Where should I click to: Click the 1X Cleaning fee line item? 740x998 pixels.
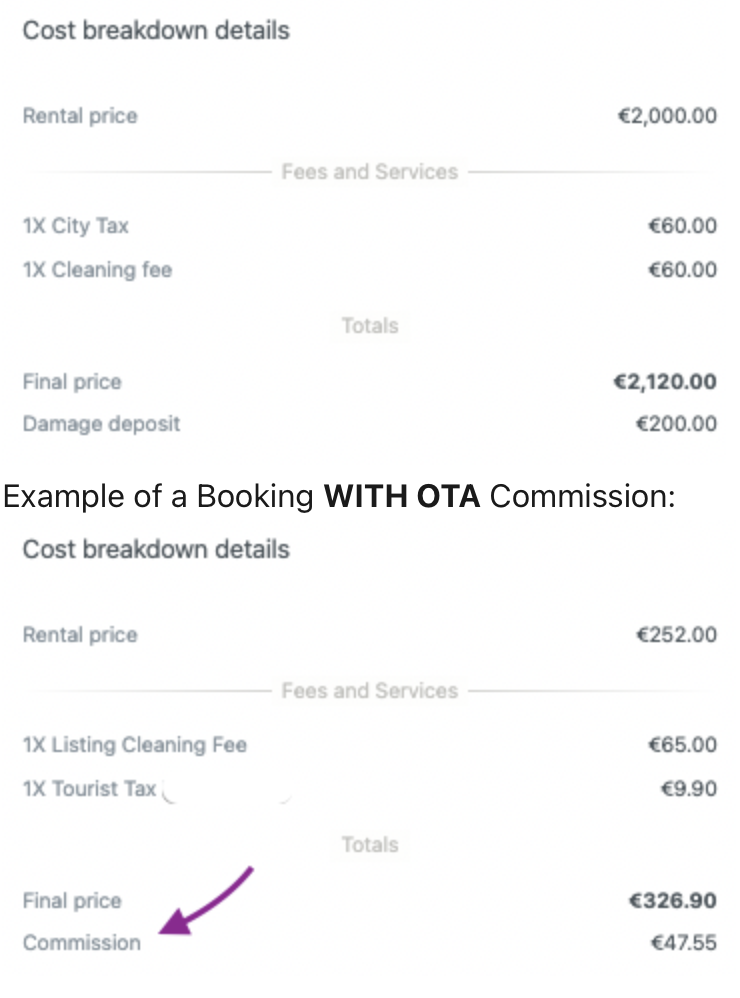[x=97, y=270]
